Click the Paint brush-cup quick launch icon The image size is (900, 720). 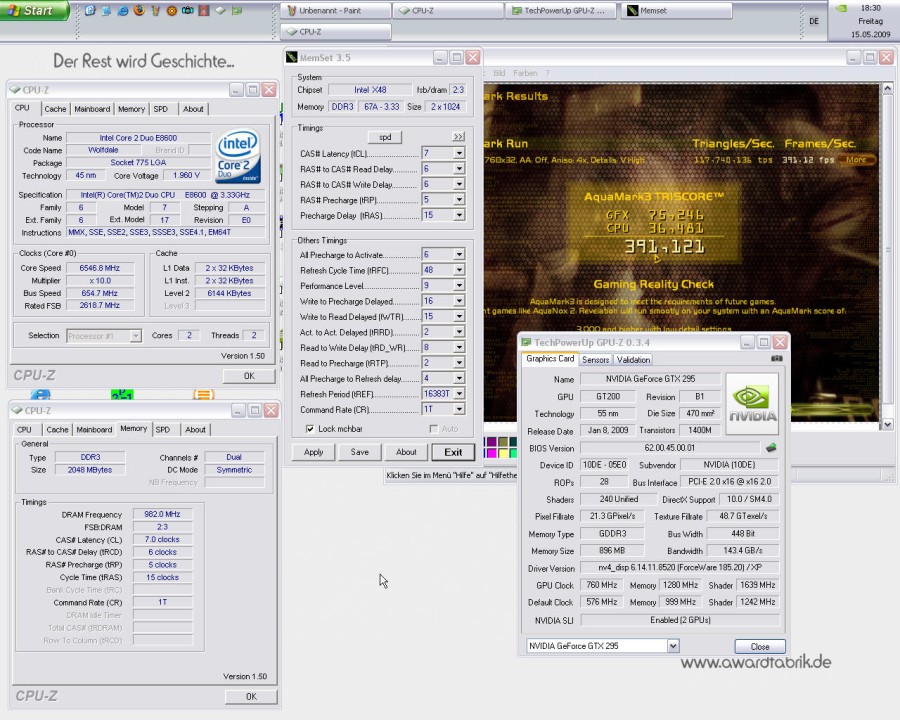[x=156, y=10]
